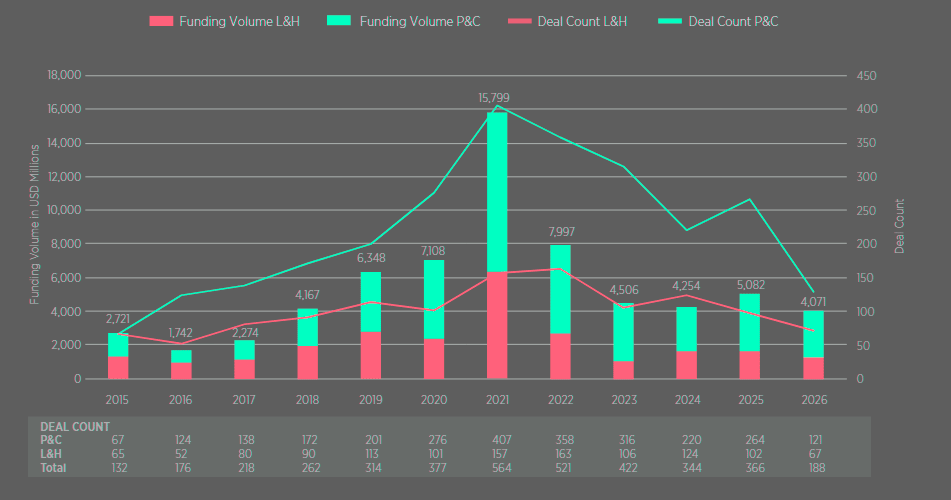Select the 2022 bar labeled 7,997
Viewport: 951px width, 500px height.
tap(560, 312)
